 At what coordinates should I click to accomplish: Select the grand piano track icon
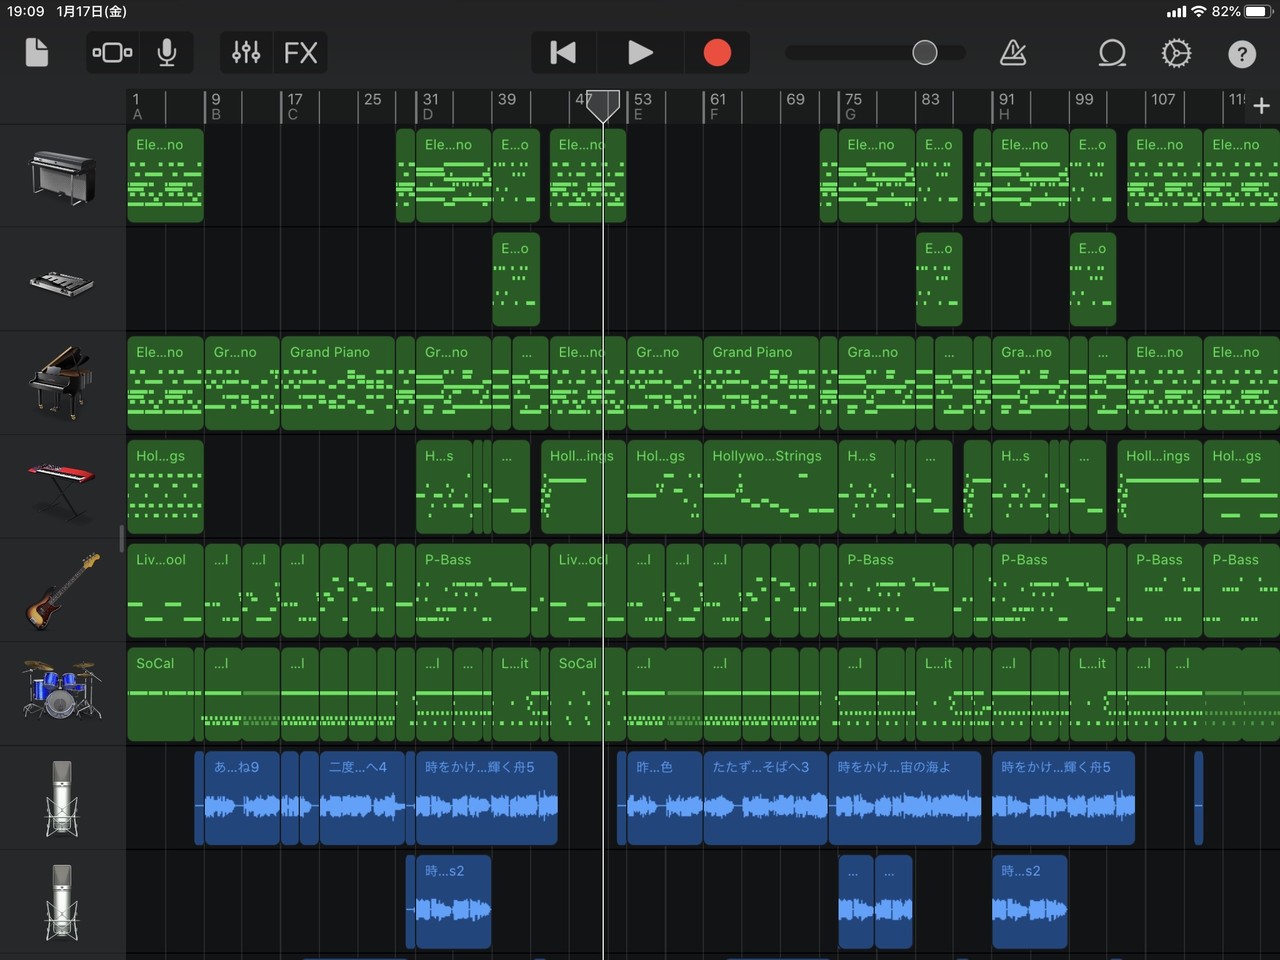tap(62, 383)
